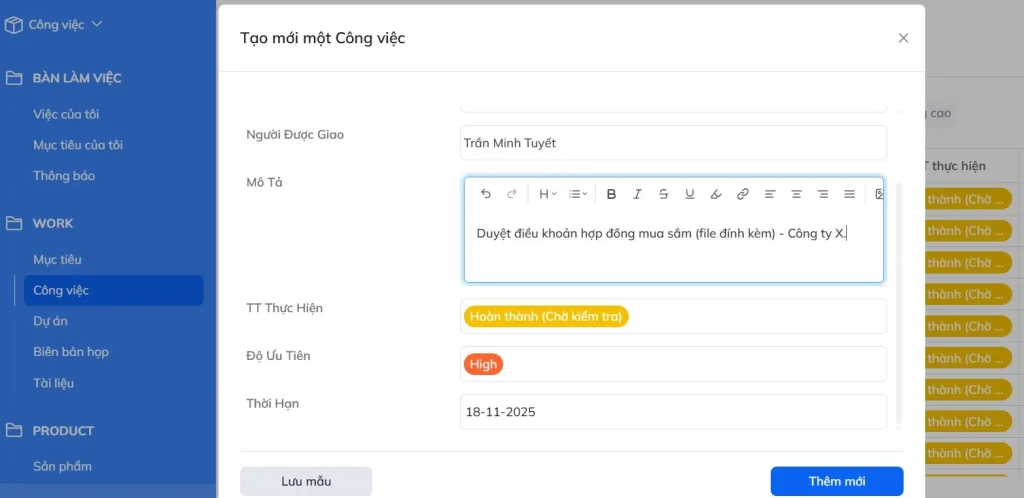
Task: Open Mục tiêu của tôi
Action: [x=78, y=145]
